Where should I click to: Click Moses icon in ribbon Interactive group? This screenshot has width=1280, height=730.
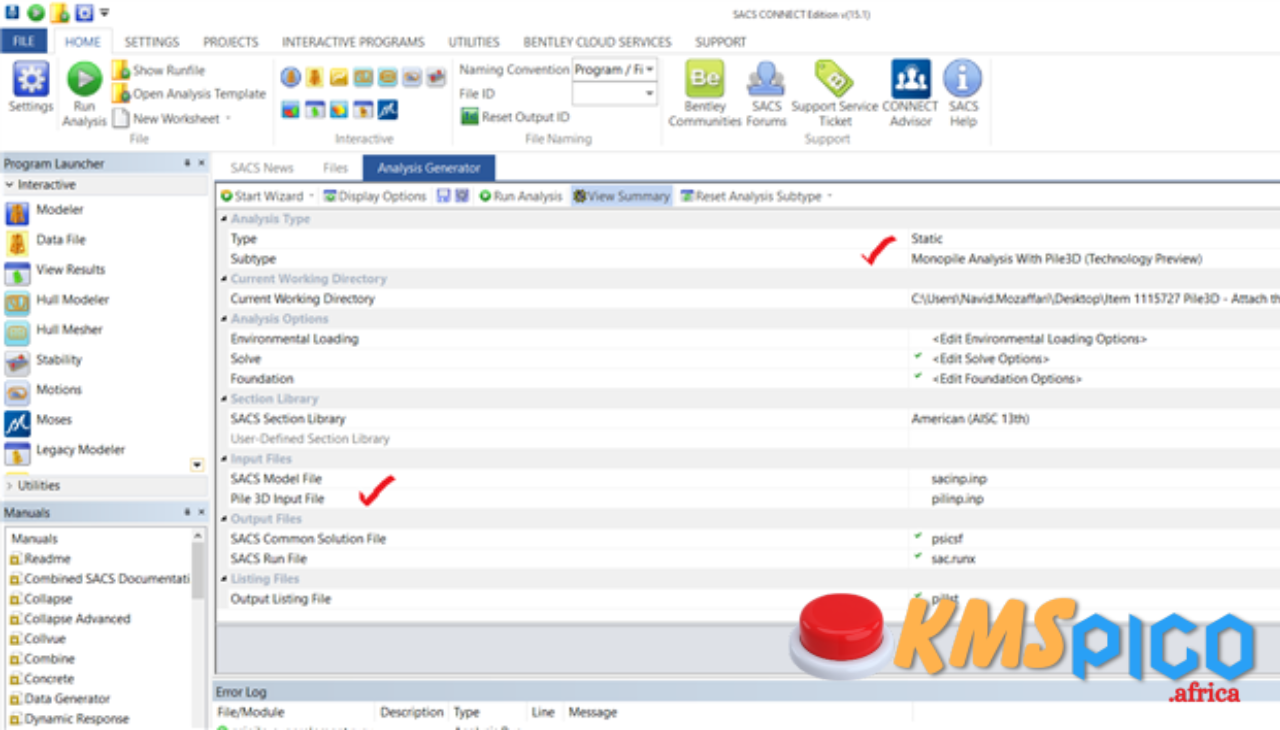click(x=388, y=109)
